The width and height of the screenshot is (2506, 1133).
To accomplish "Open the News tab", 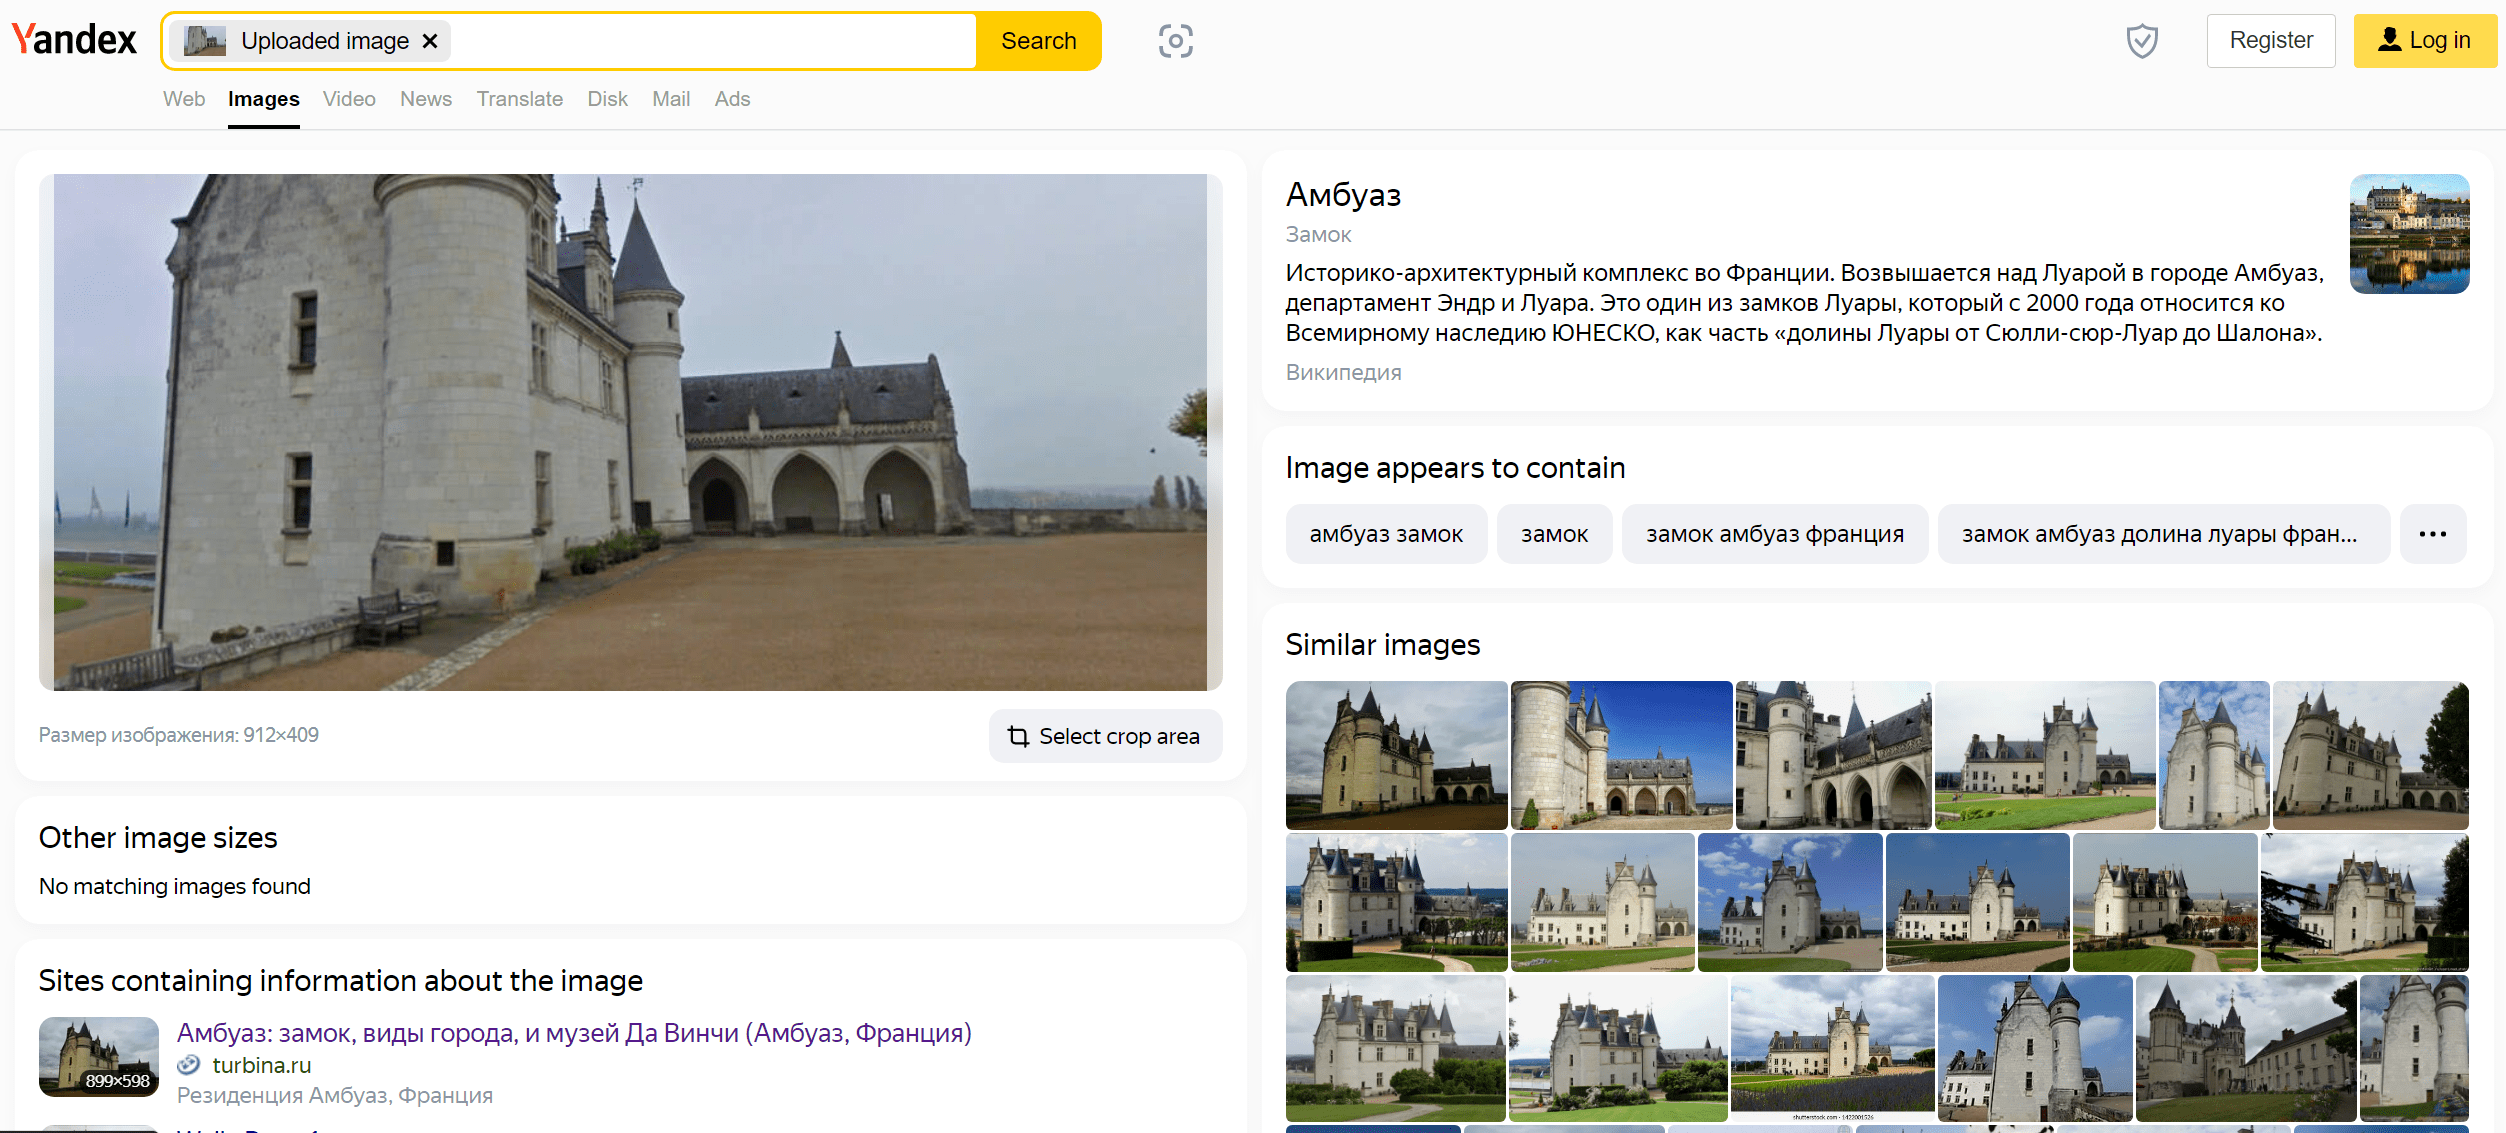I will tap(426, 99).
